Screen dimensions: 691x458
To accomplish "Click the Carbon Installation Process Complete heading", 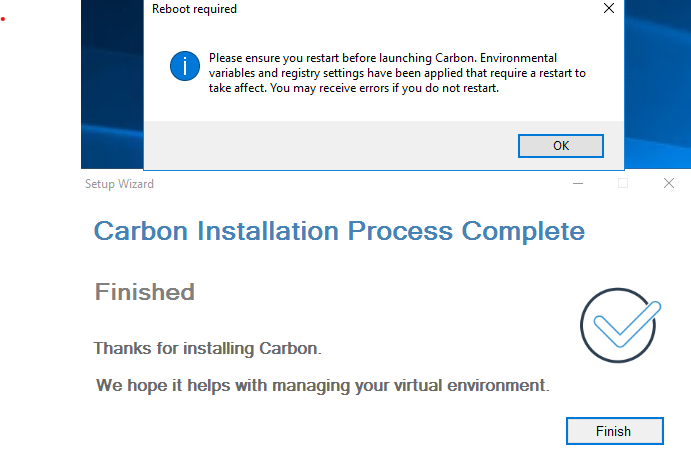I will pyautogui.click(x=339, y=231).
